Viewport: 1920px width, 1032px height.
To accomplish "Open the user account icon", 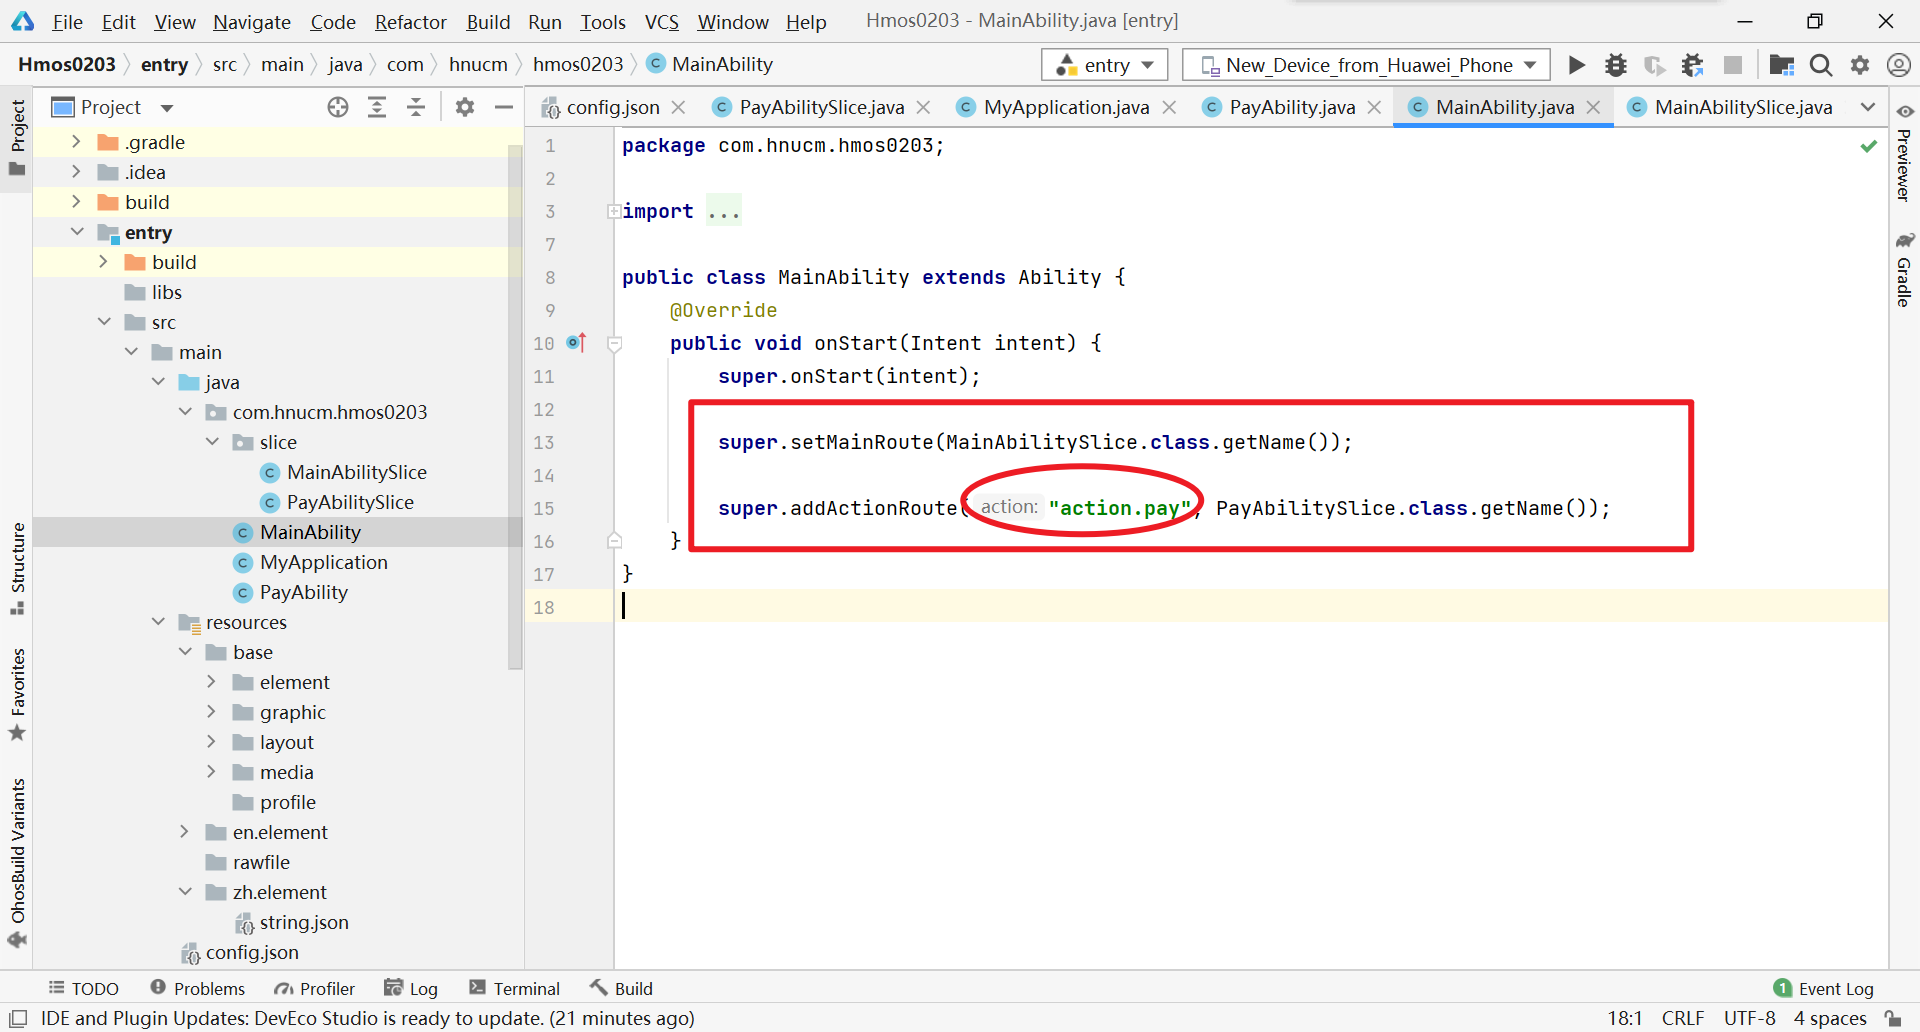I will [x=1898, y=65].
